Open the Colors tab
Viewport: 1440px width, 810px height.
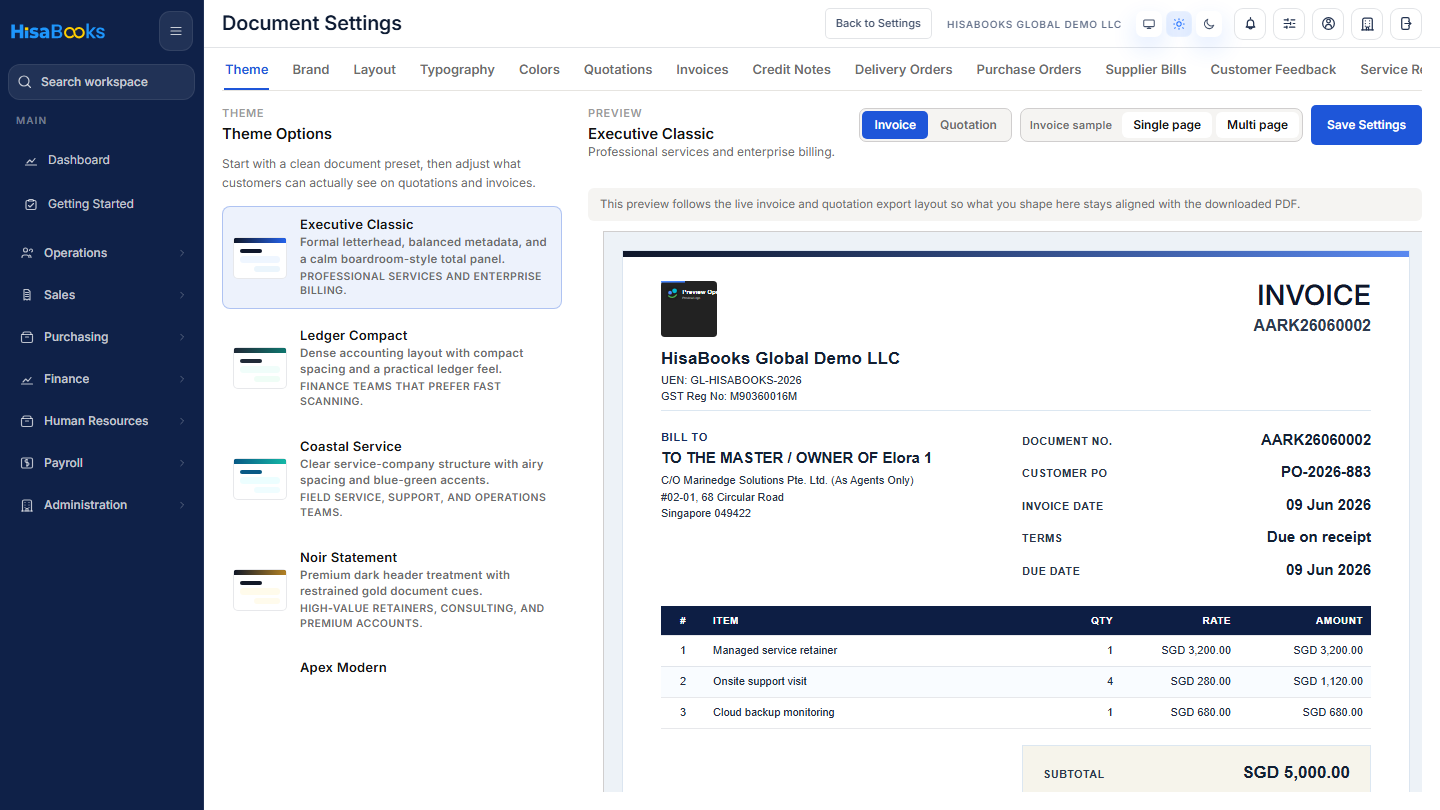pos(539,69)
